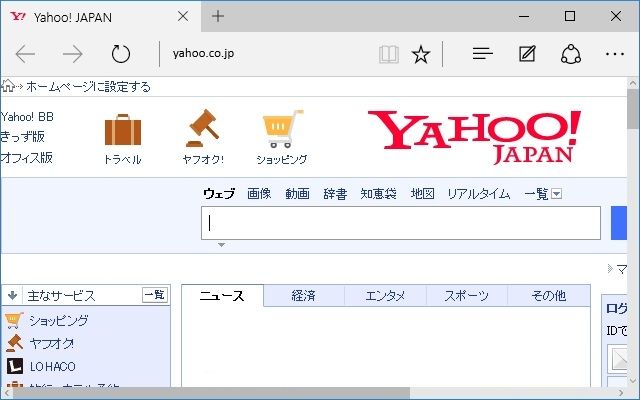The width and height of the screenshot is (640, 400).
Task: Maximize the browser window
Action: tap(570, 16)
